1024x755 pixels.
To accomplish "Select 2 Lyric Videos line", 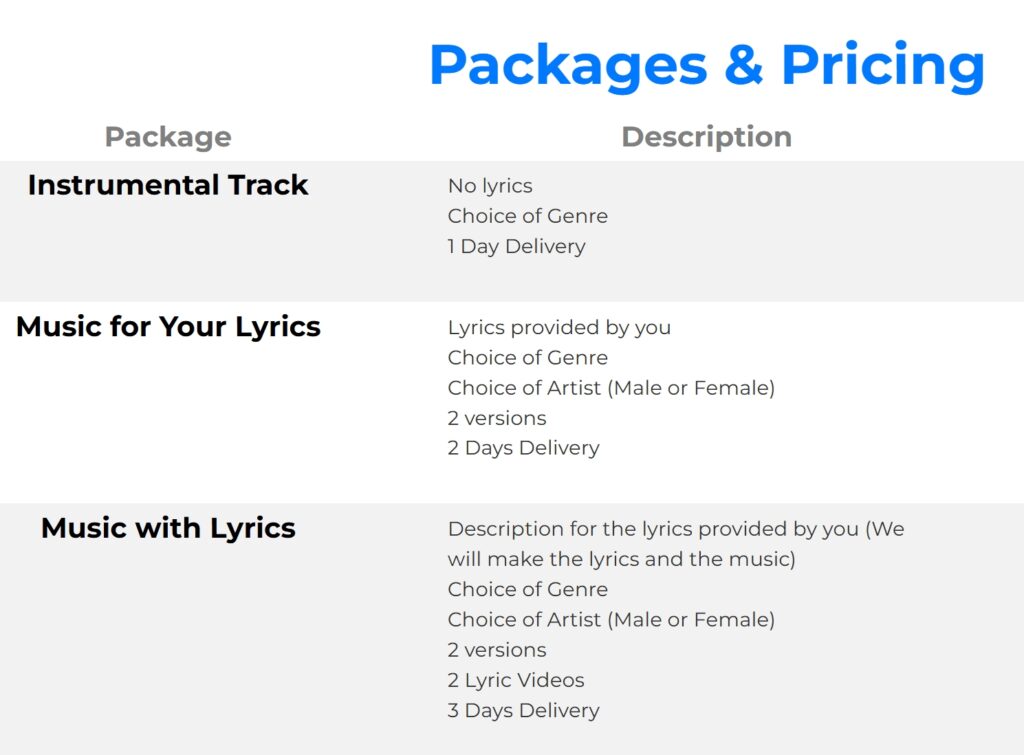I will 516,681.
